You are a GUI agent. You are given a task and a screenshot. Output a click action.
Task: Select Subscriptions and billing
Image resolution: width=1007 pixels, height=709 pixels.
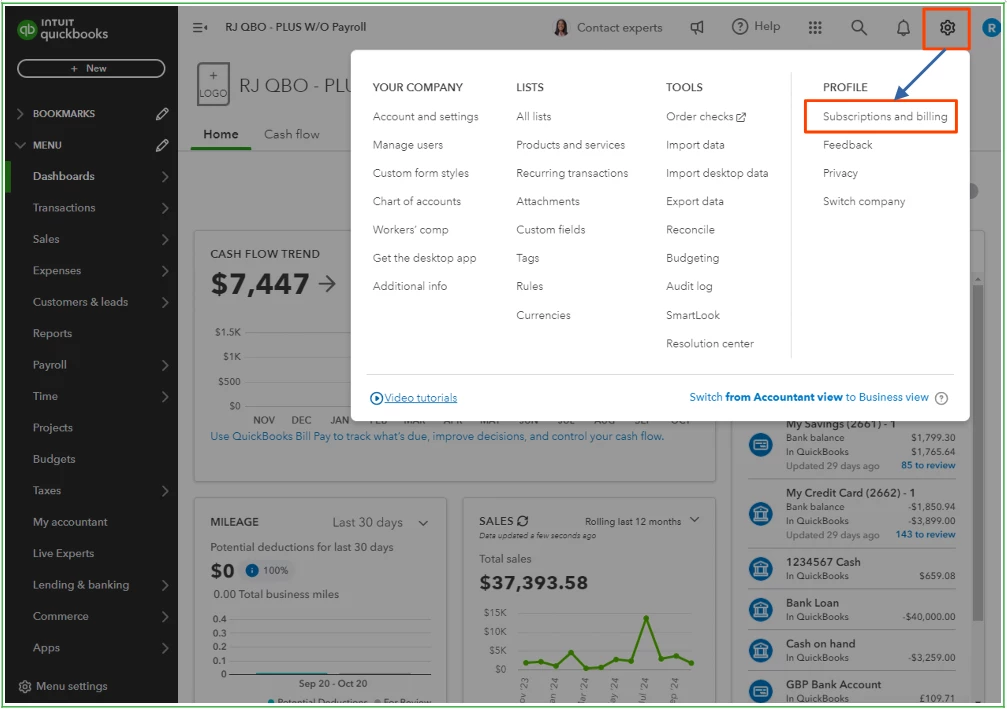[x=884, y=116]
